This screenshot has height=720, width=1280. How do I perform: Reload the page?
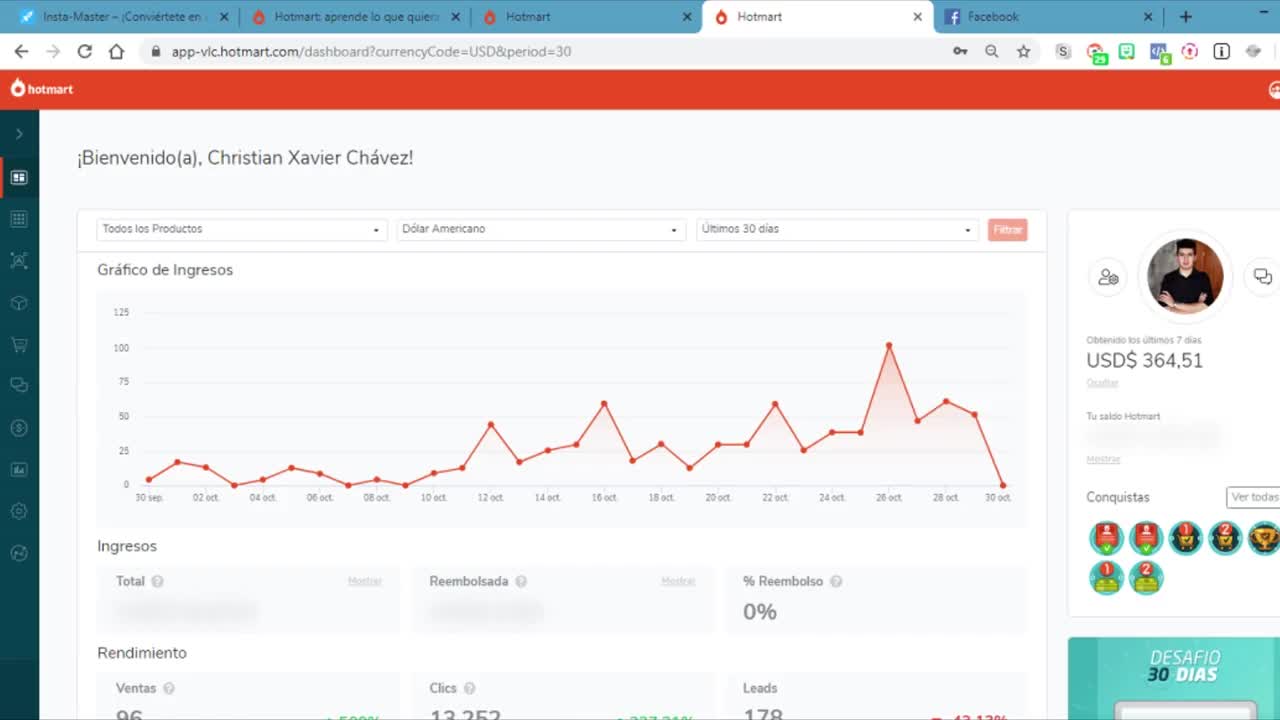point(85,51)
